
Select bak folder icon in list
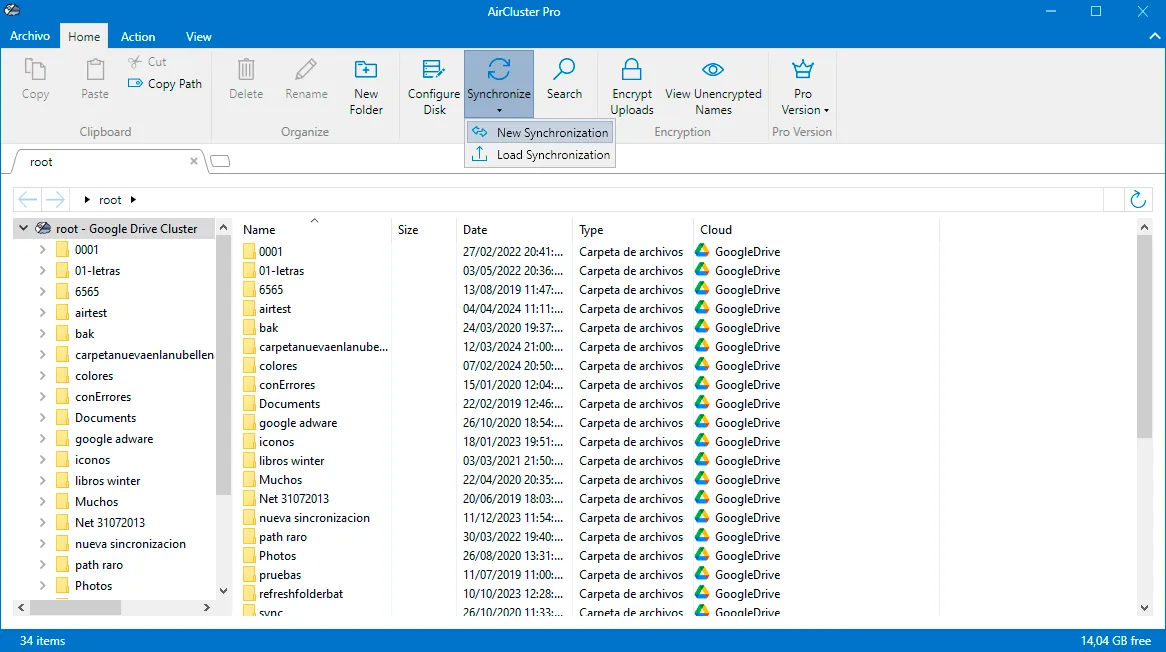(x=249, y=328)
